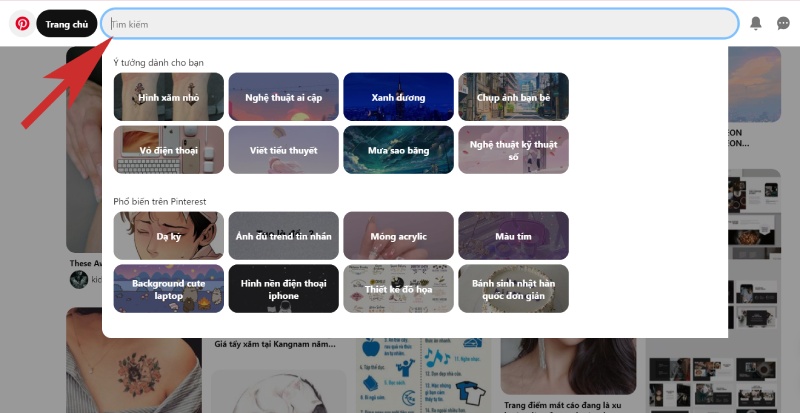Click the Pinterest logo icon
The image size is (800, 413).
[22, 23]
